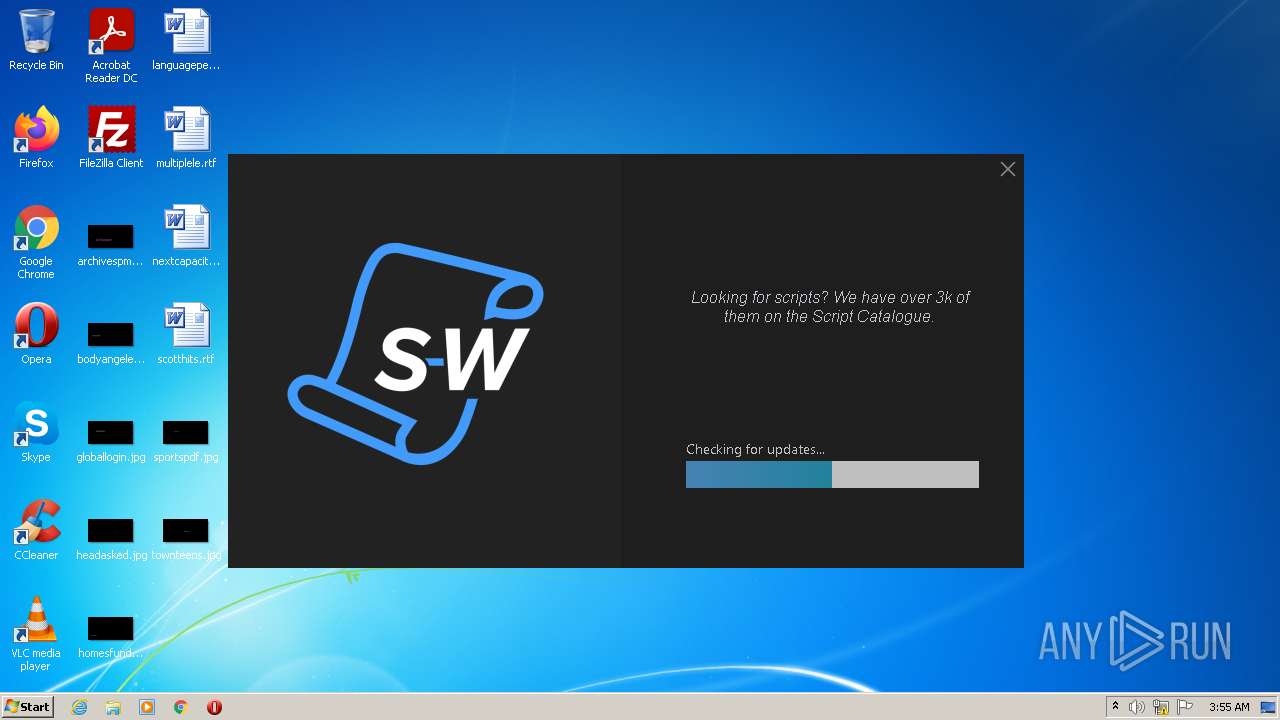Open the Windows Start menu

pyautogui.click(x=28, y=707)
